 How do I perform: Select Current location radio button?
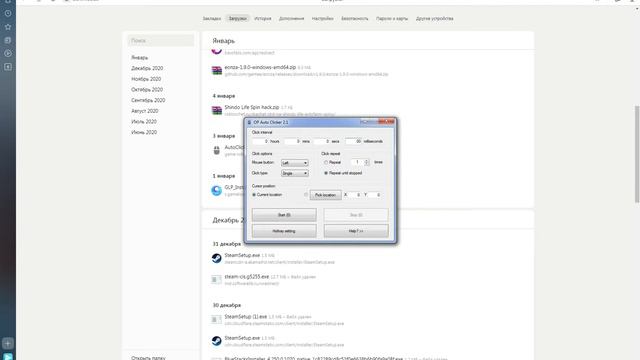tap(254, 195)
